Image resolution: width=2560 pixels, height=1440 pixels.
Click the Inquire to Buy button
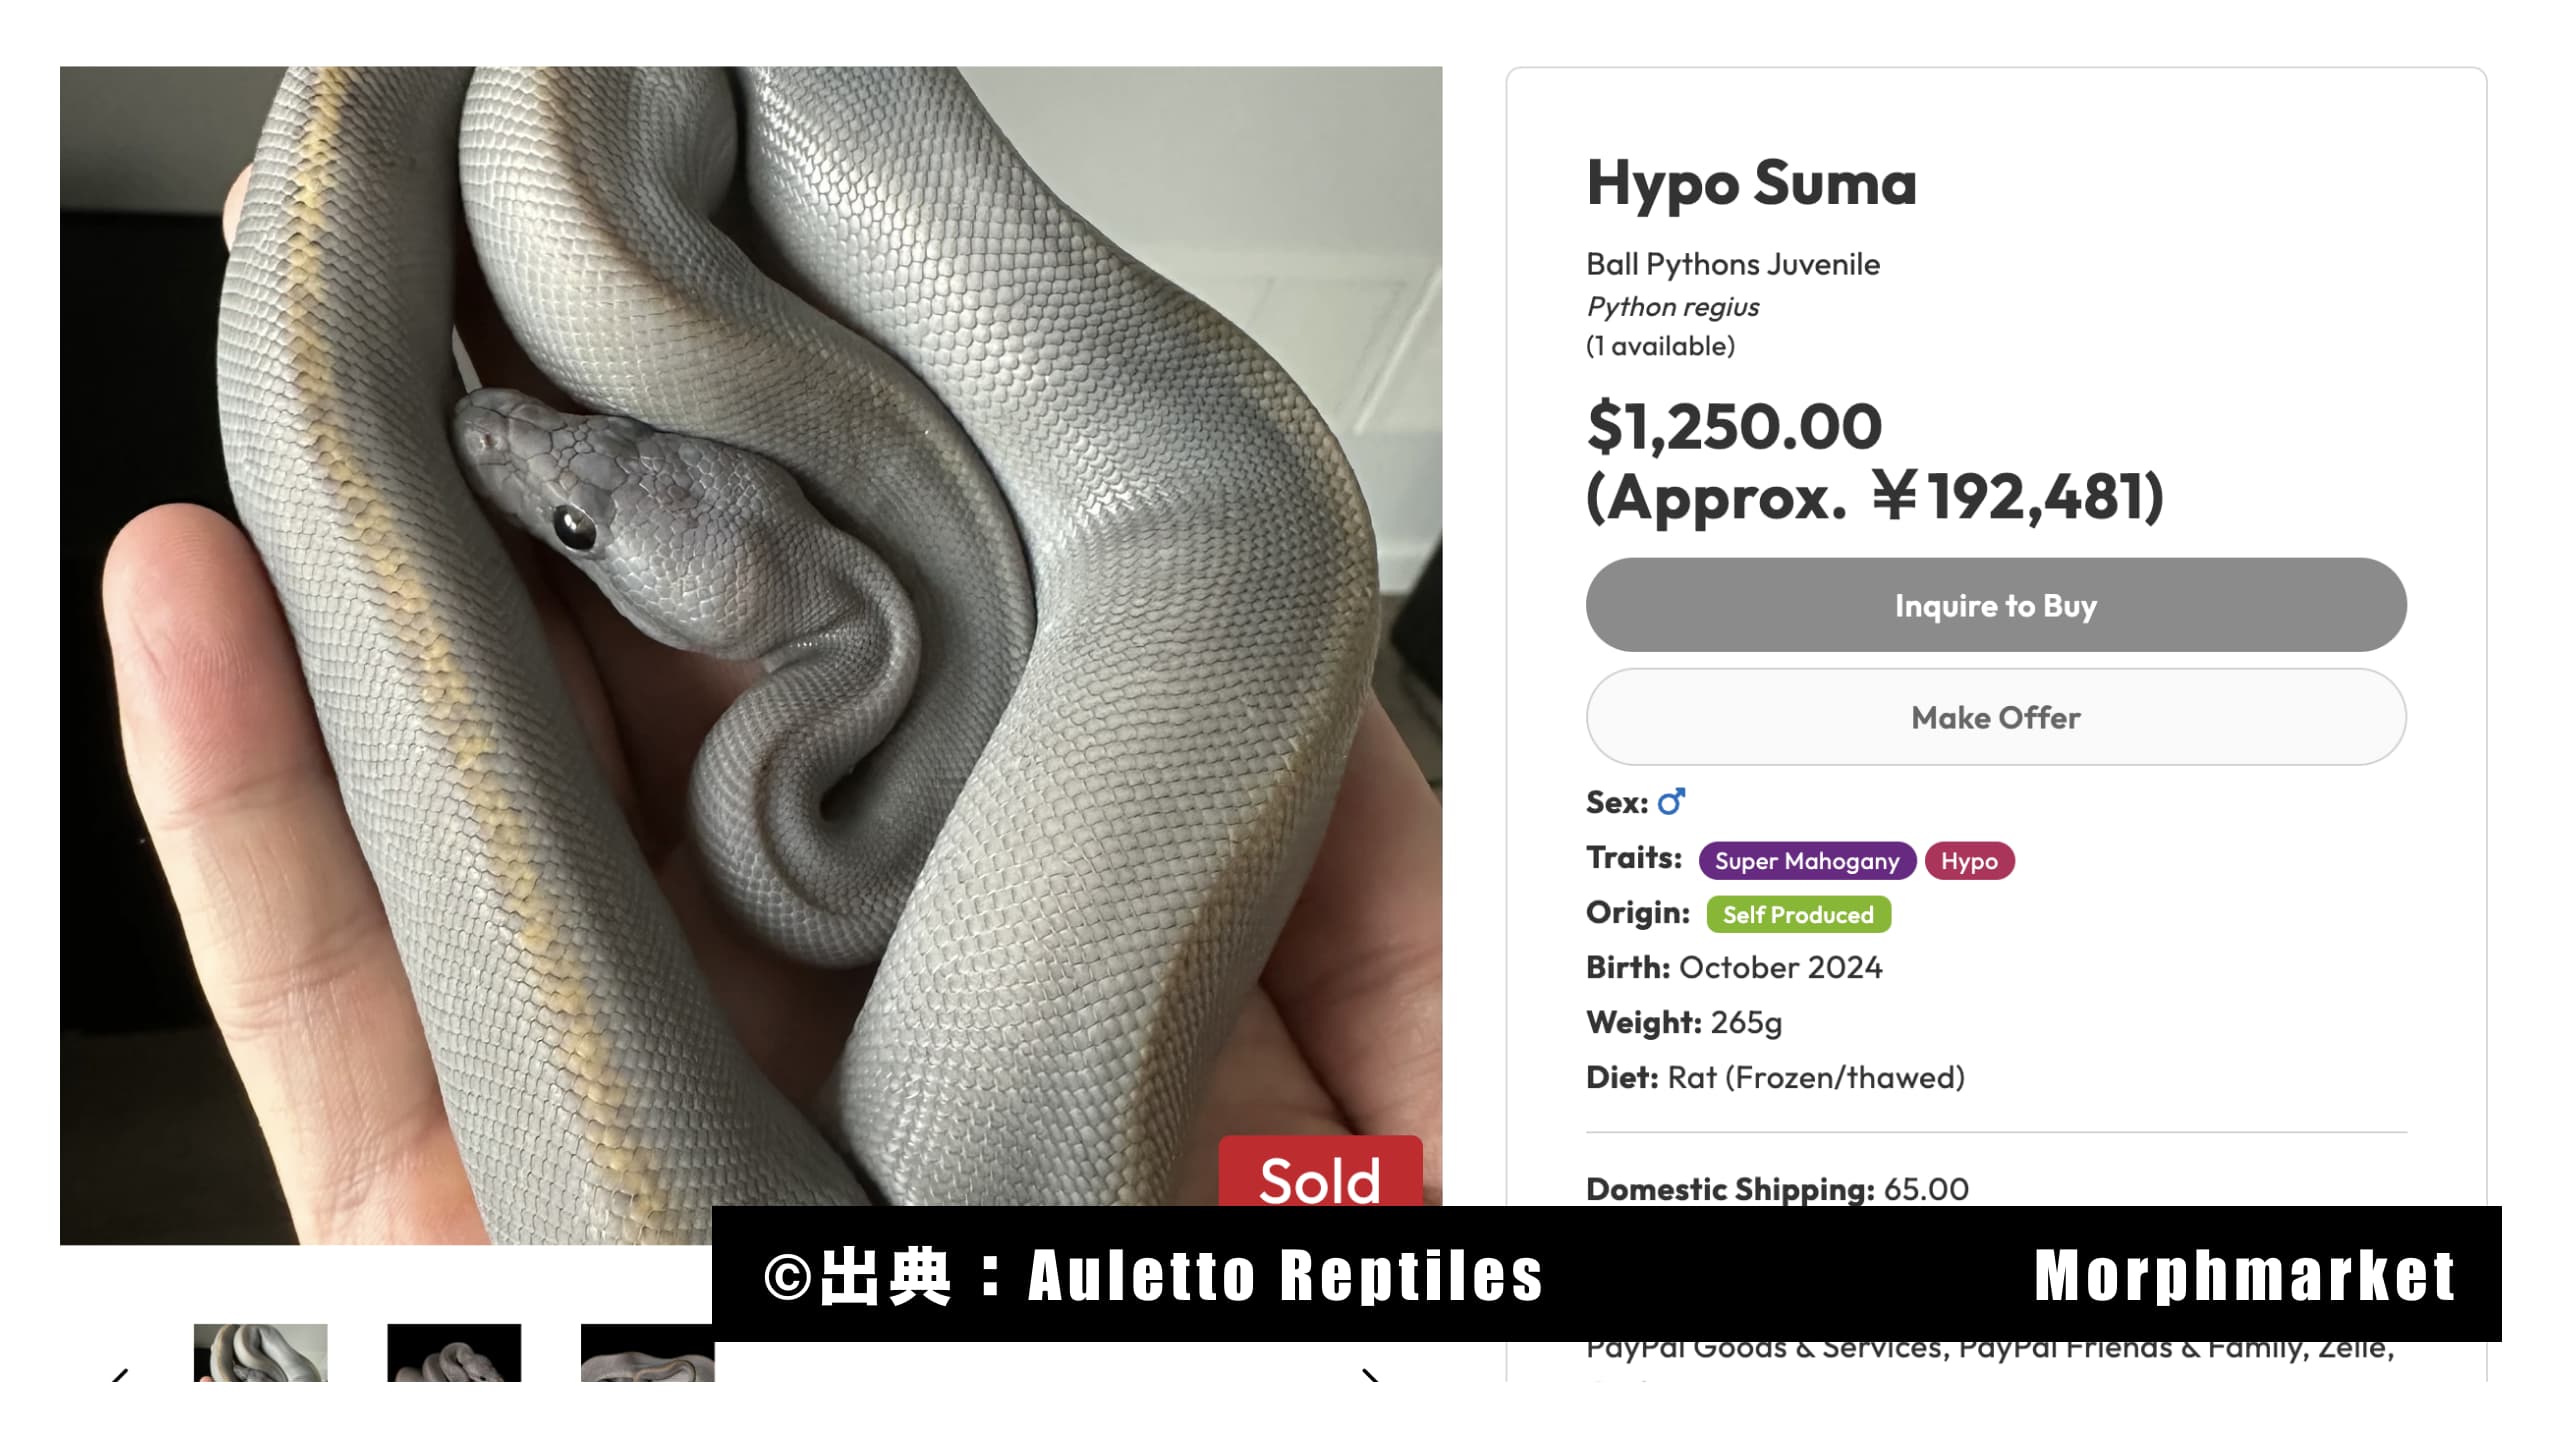(1996, 605)
